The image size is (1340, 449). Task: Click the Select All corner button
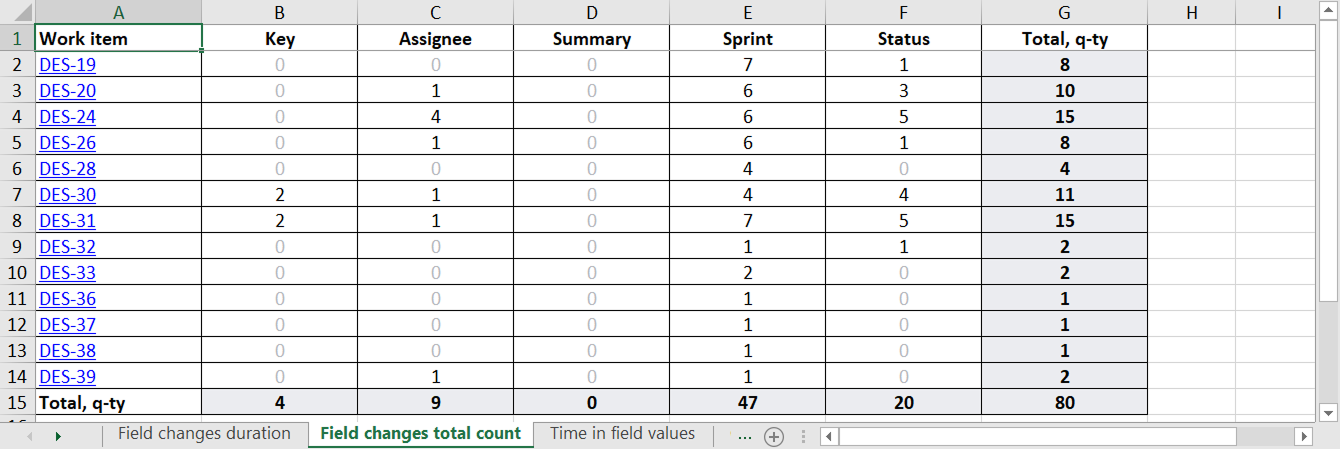[x=17, y=12]
